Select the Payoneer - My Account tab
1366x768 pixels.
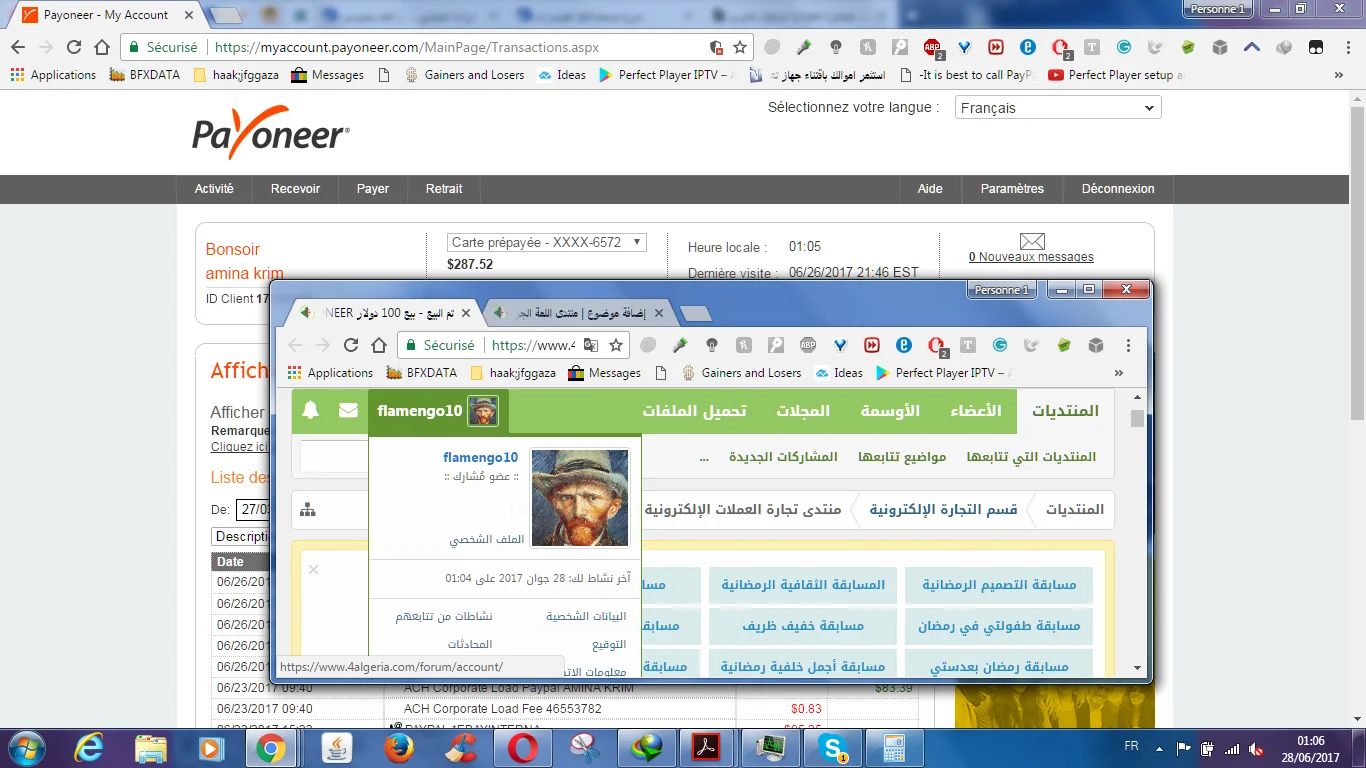pyautogui.click(x=105, y=15)
